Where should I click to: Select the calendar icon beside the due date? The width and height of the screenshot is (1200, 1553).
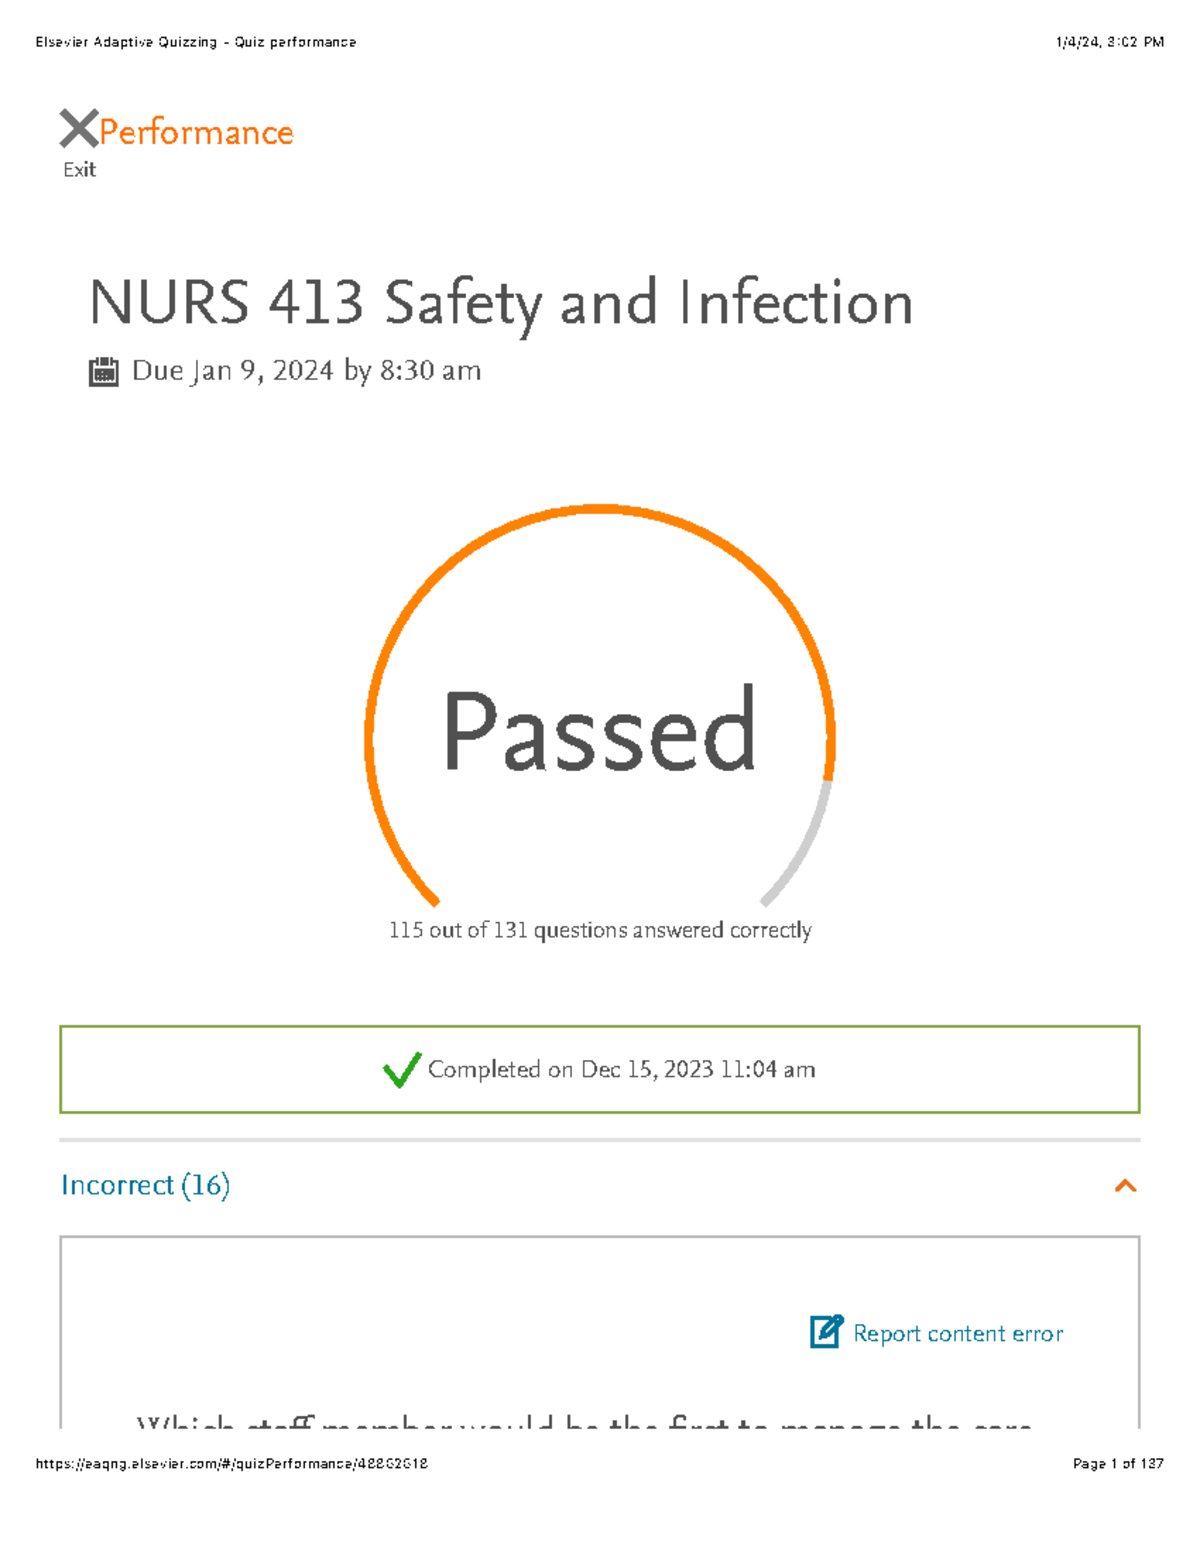[103, 370]
